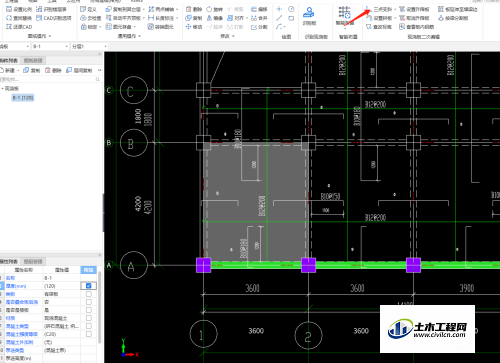
Task: Switch to the 图层管理 tab in properties panel
Action: (x=33, y=262)
